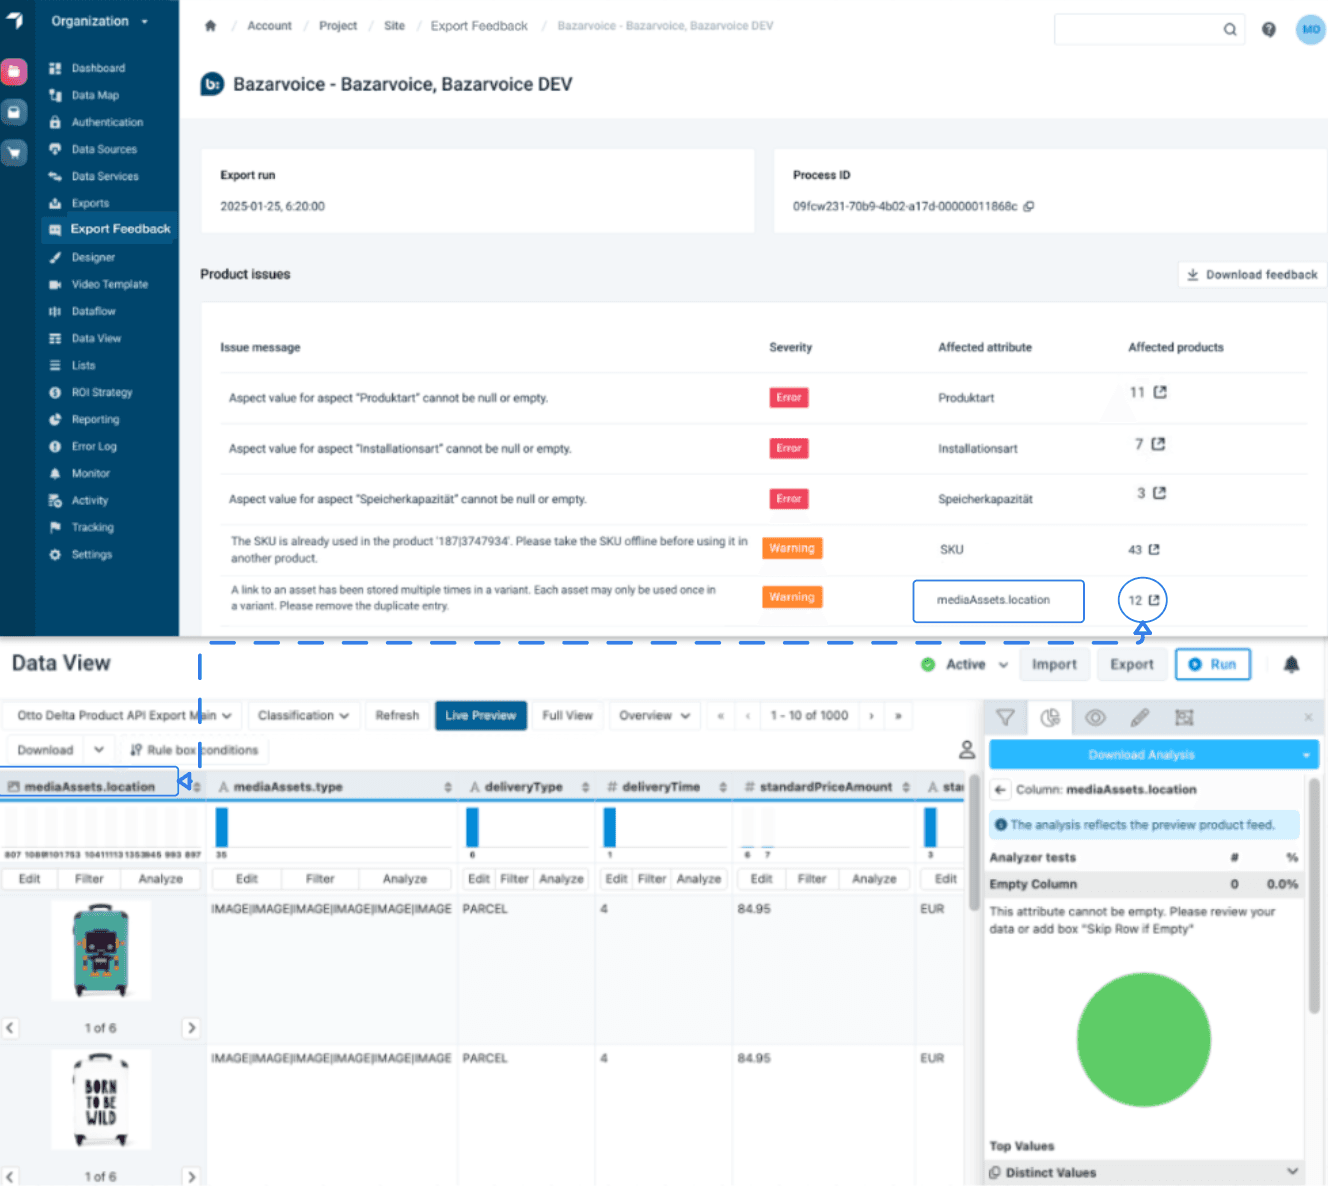The image size is (1328, 1188).
Task: Open the filter funnel panel tab
Action: click(1005, 717)
